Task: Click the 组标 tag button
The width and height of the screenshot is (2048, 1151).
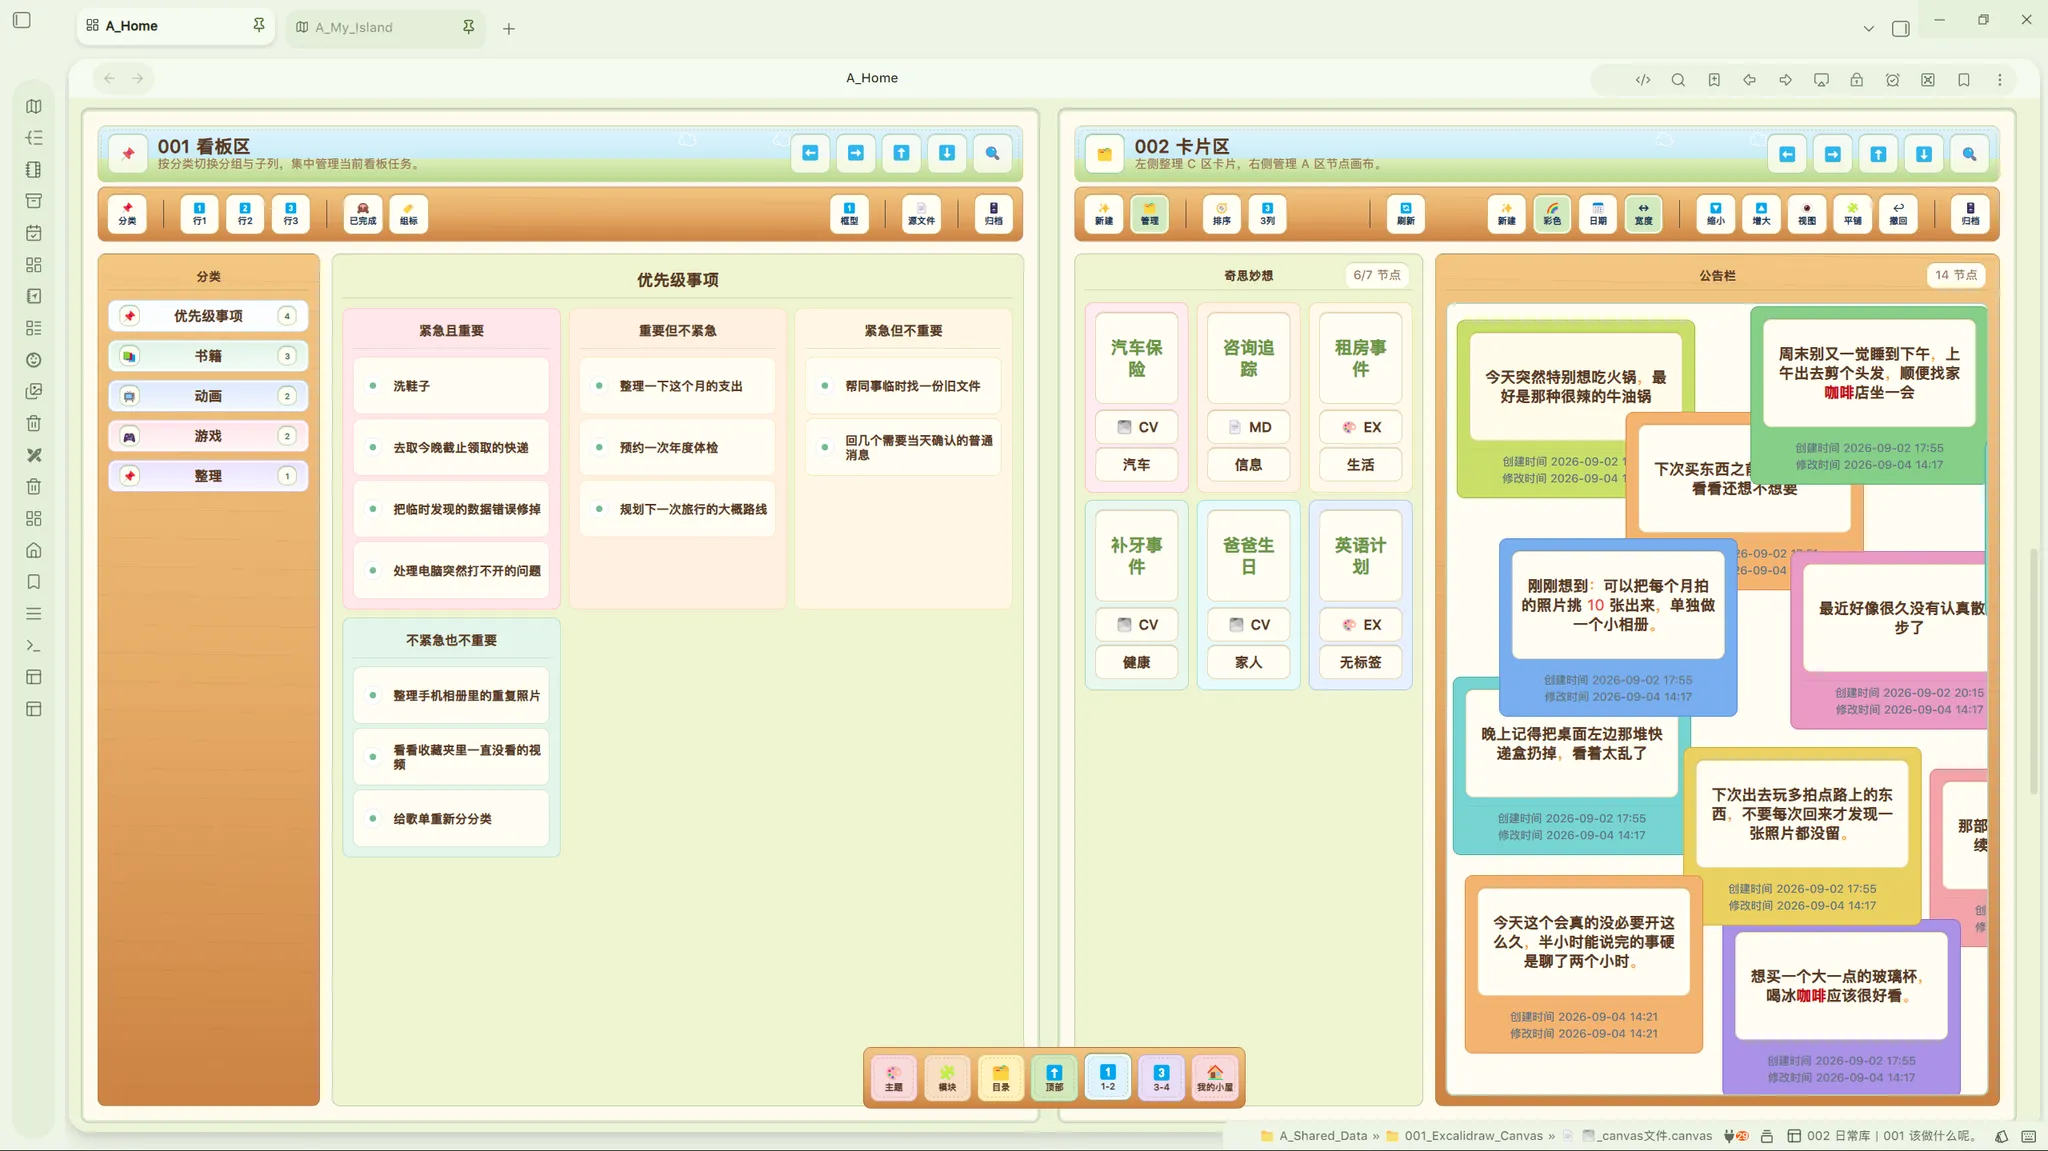Action: click(x=409, y=214)
